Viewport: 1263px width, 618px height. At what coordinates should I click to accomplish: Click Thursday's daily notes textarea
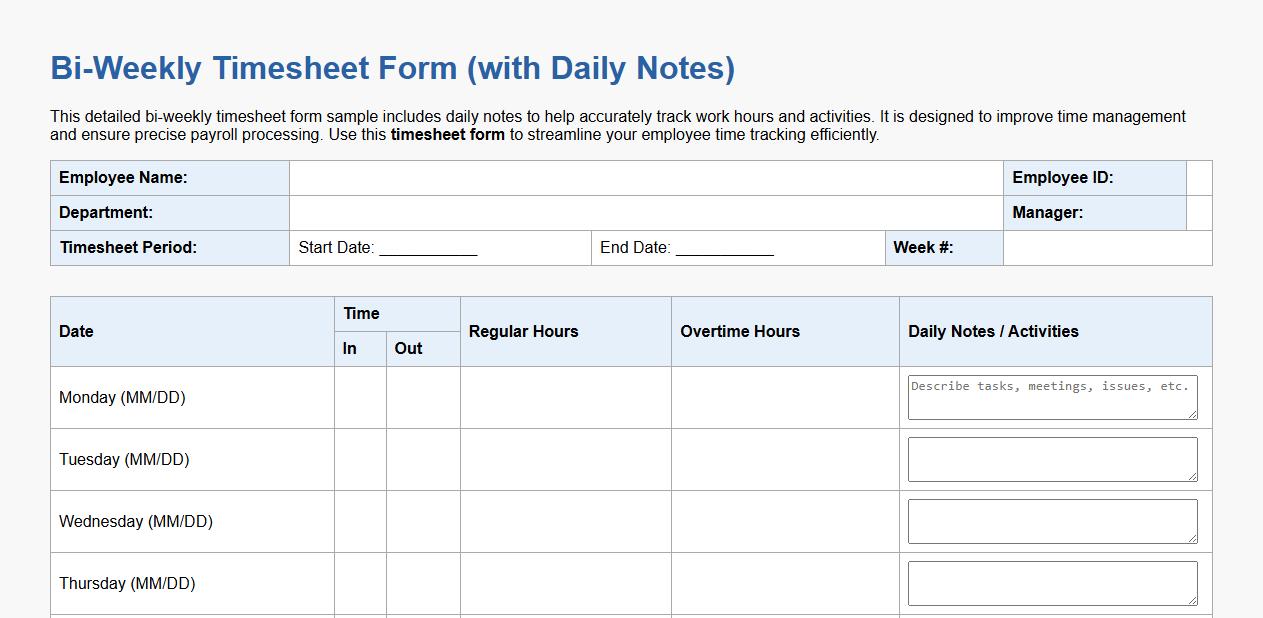[x=1051, y=582]
